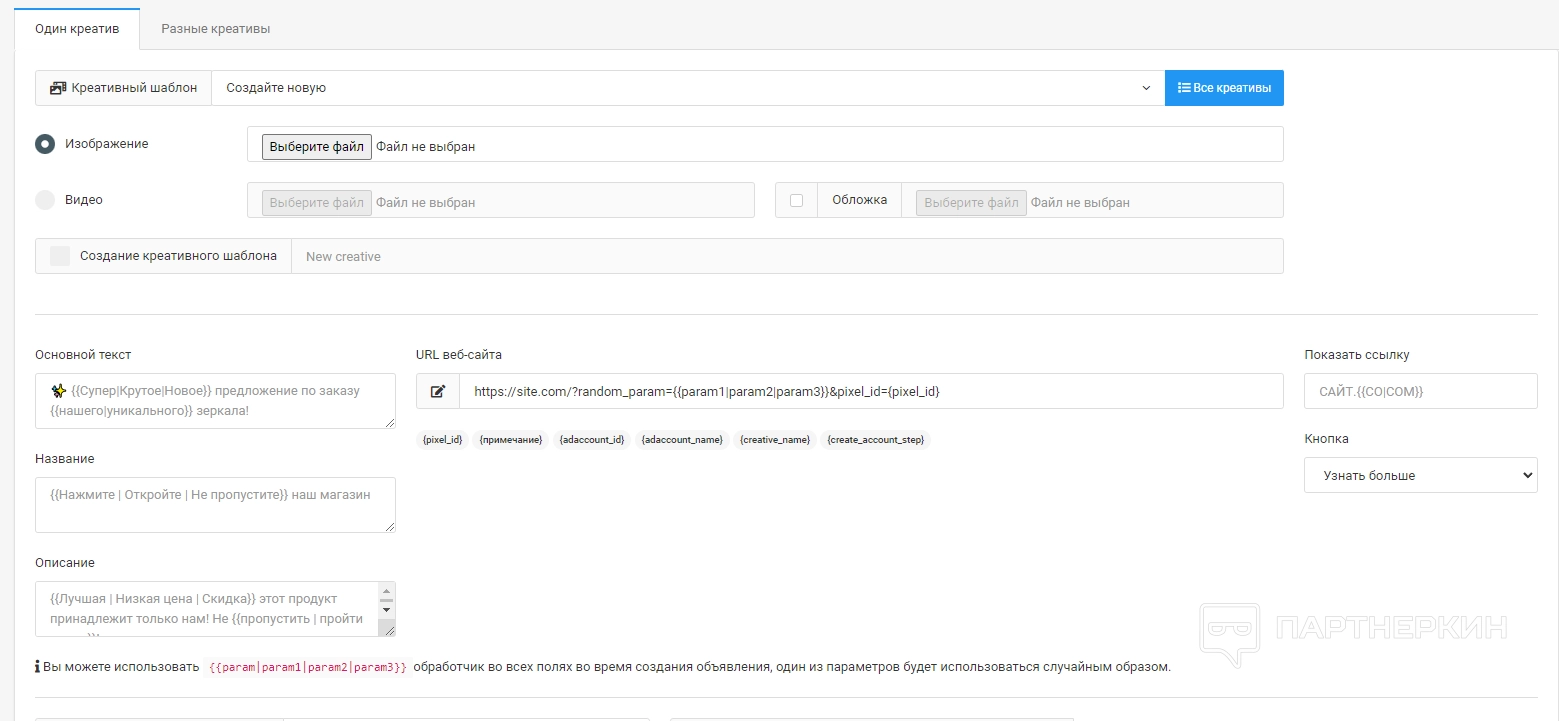Click the down arrow of the Описание scrollbar
1559x721 pixels.
387,610
